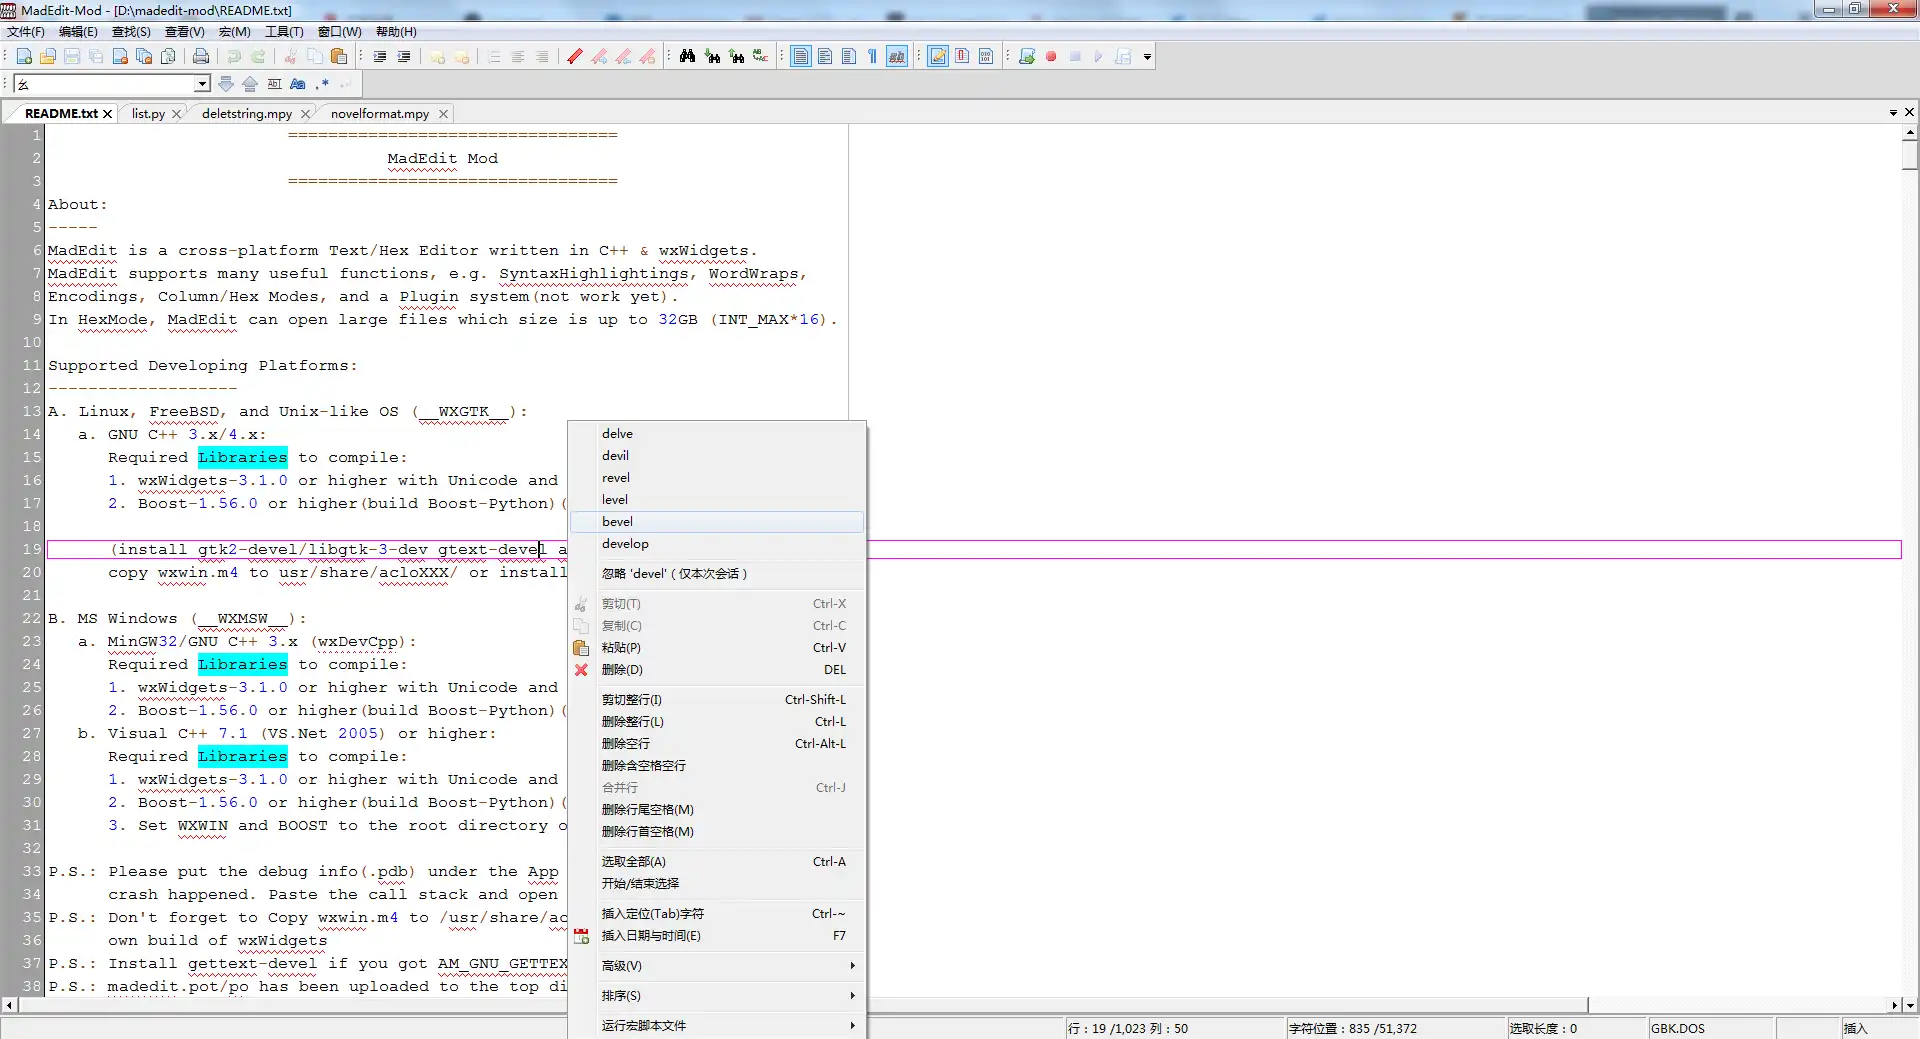
Task: Click the Replace toolbar icon
Action: [760, 57]
